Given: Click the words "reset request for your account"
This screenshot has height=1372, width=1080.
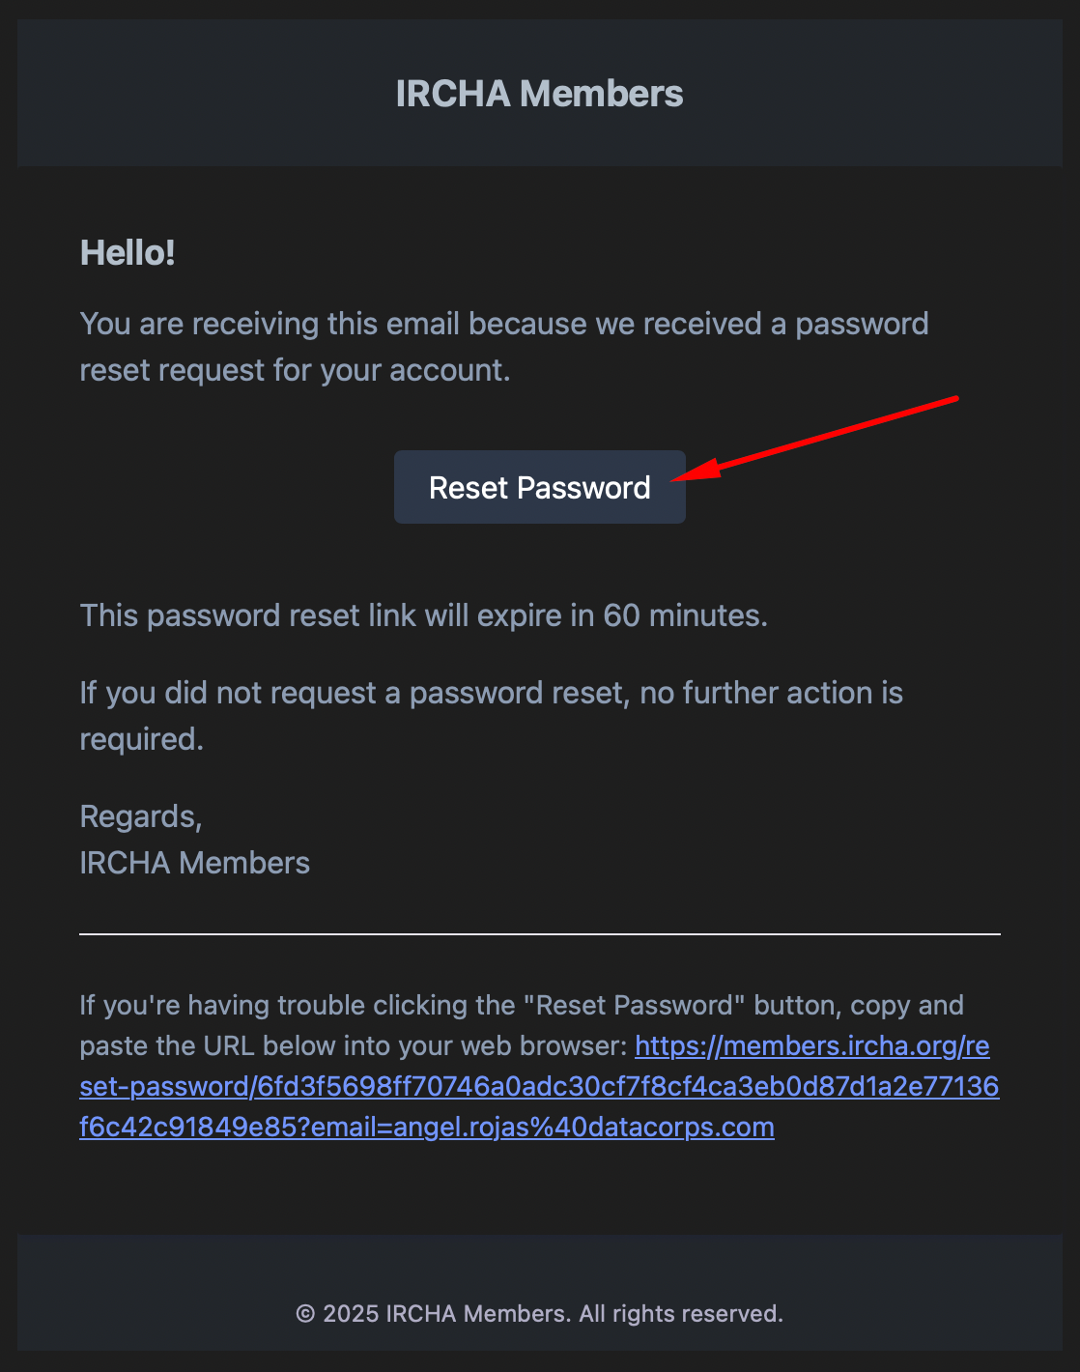Looking at the screenshot, I should coord(295,370).
